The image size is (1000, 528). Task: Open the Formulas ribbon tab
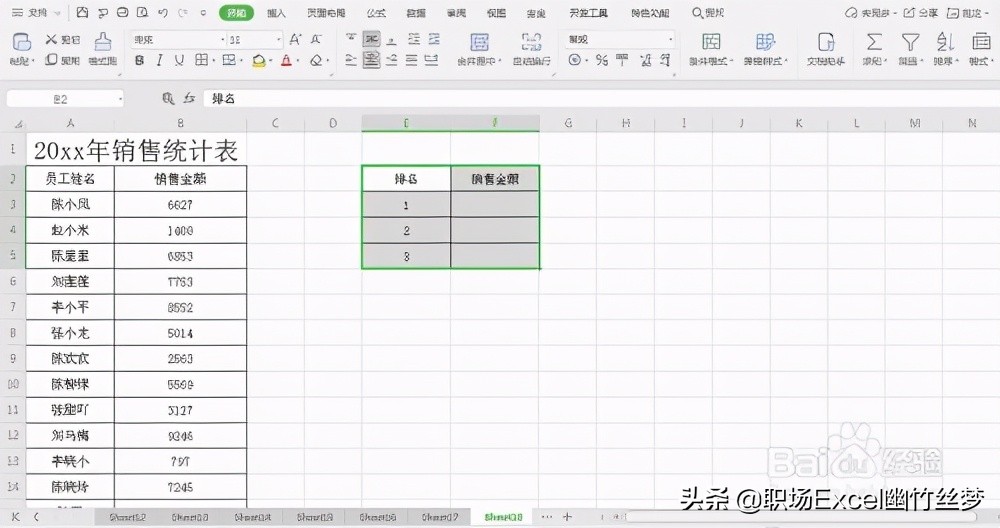click(376, 13)
